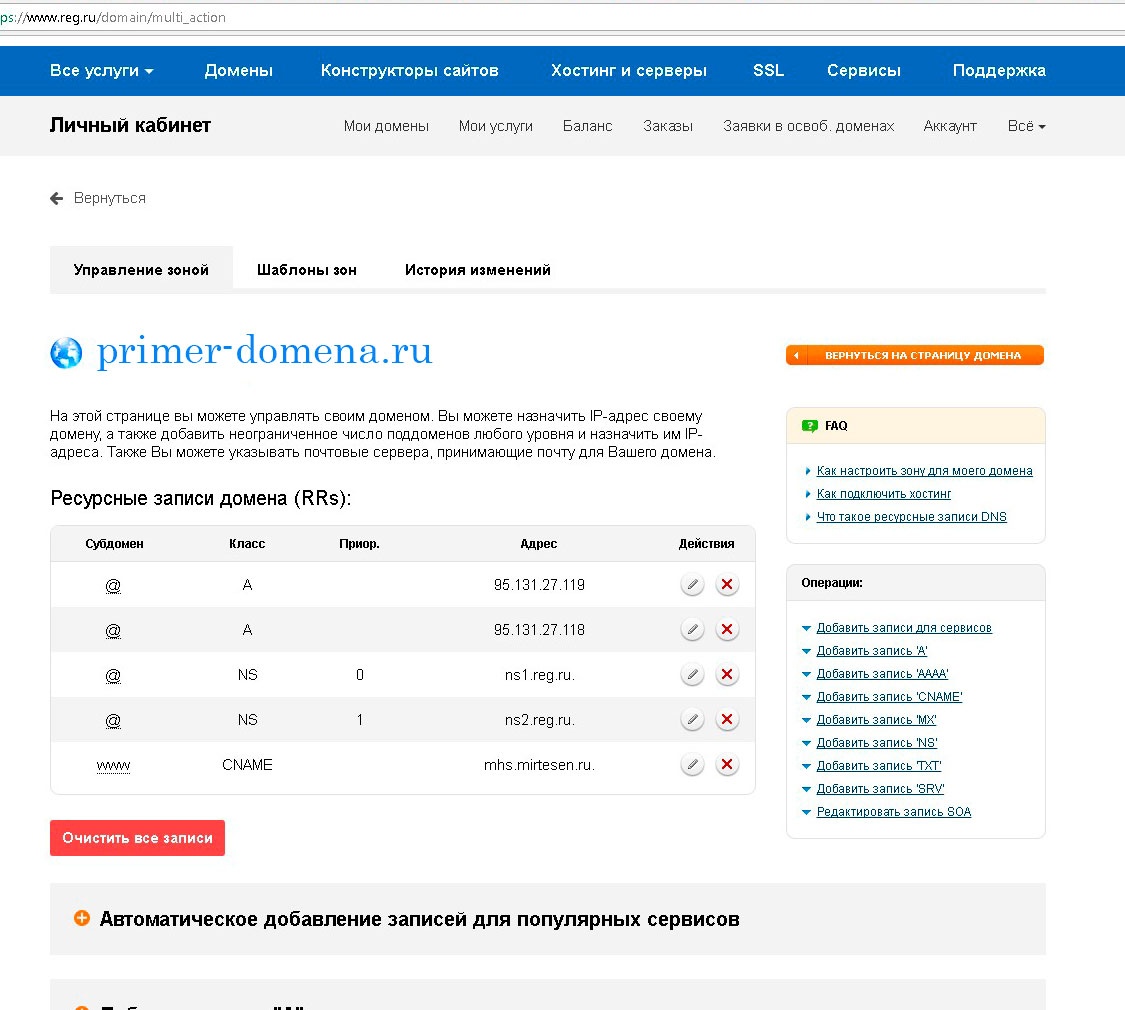This screenshot has height=1010, width=1125.
Task: Delete the A record 95.131.27.118
Action: pos(727,630)
